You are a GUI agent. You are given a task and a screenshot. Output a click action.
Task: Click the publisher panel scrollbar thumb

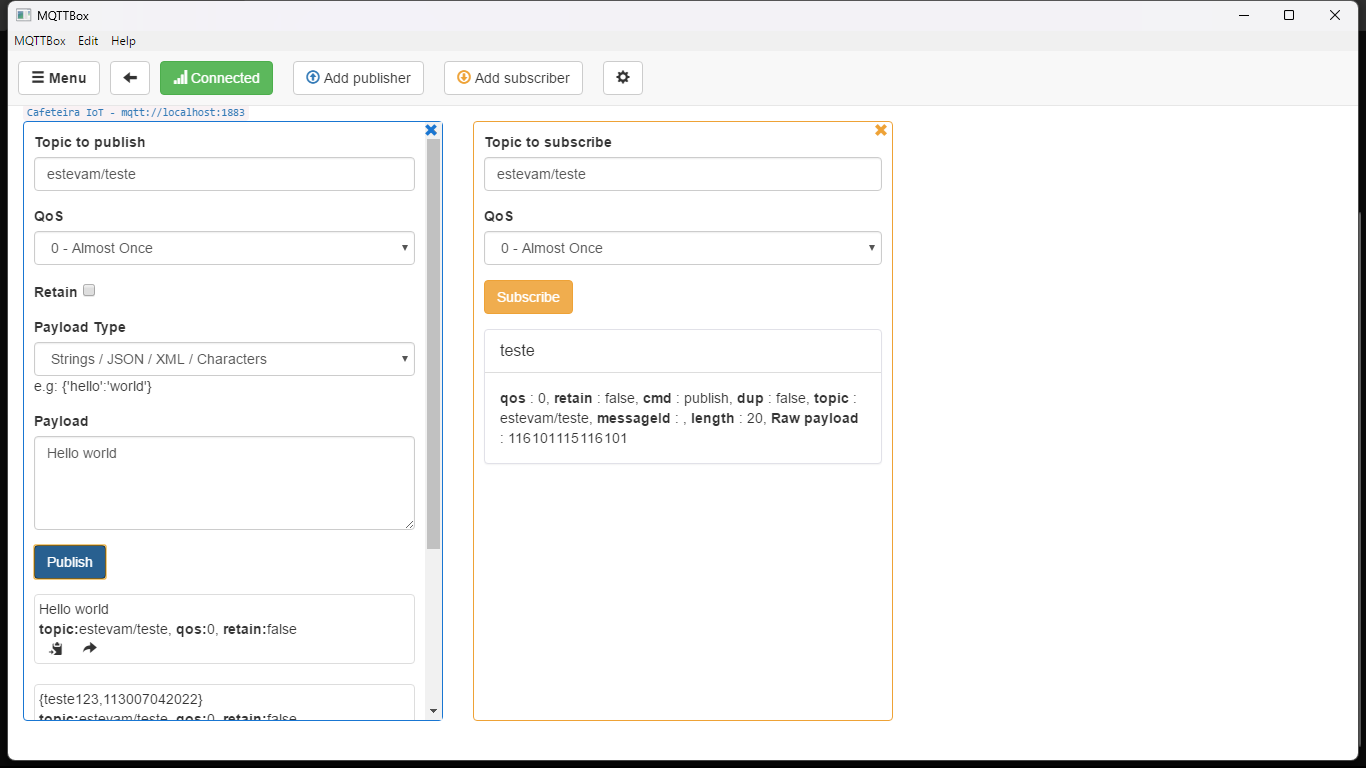[x=433, y=344]
